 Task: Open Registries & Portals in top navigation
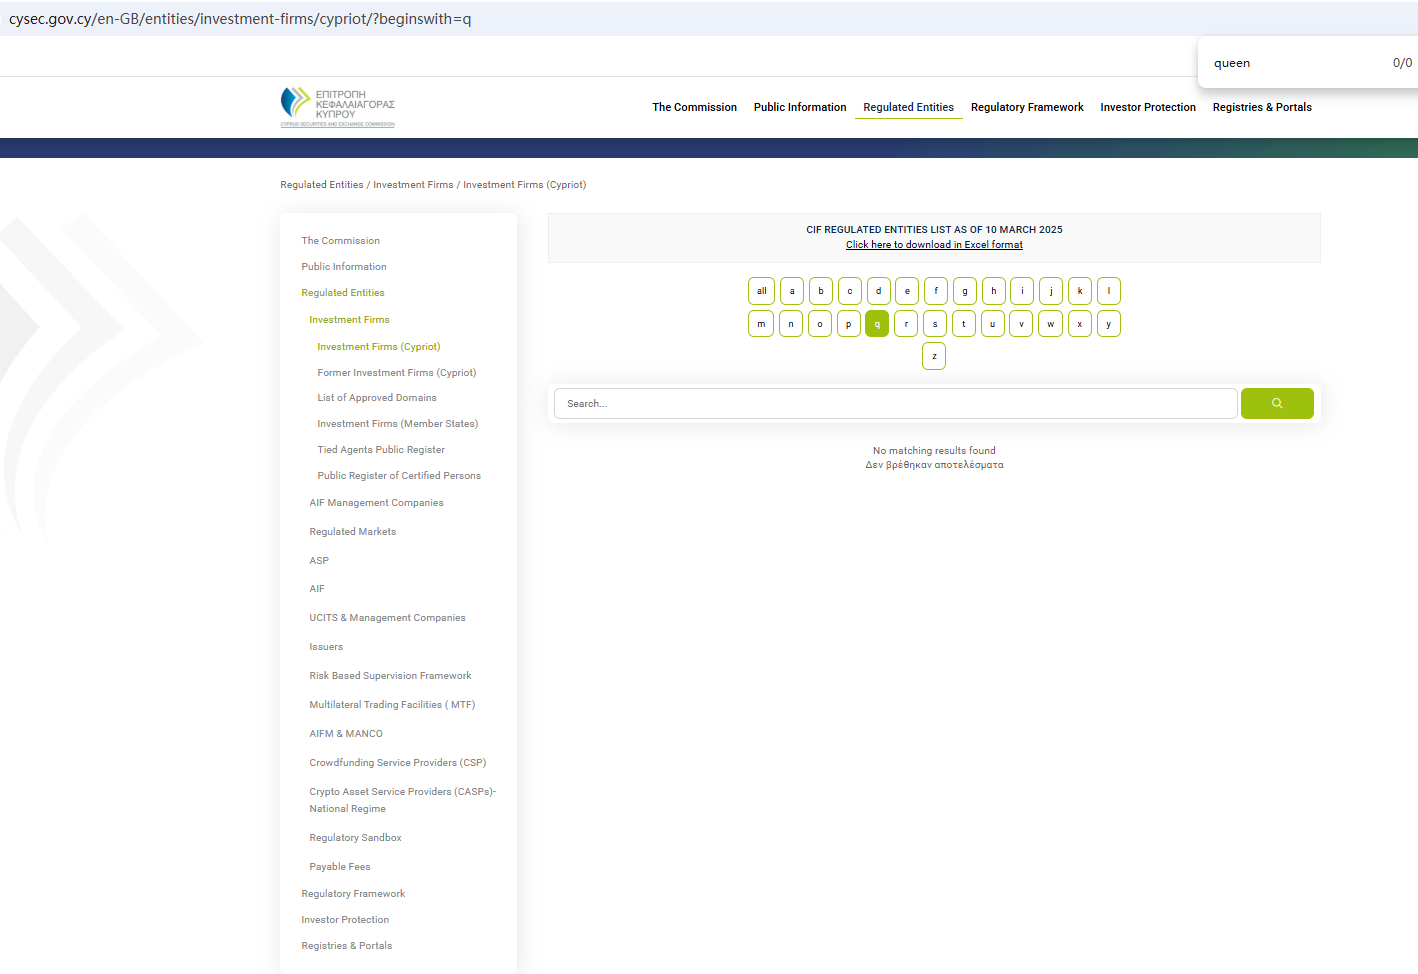(1261, 107)
